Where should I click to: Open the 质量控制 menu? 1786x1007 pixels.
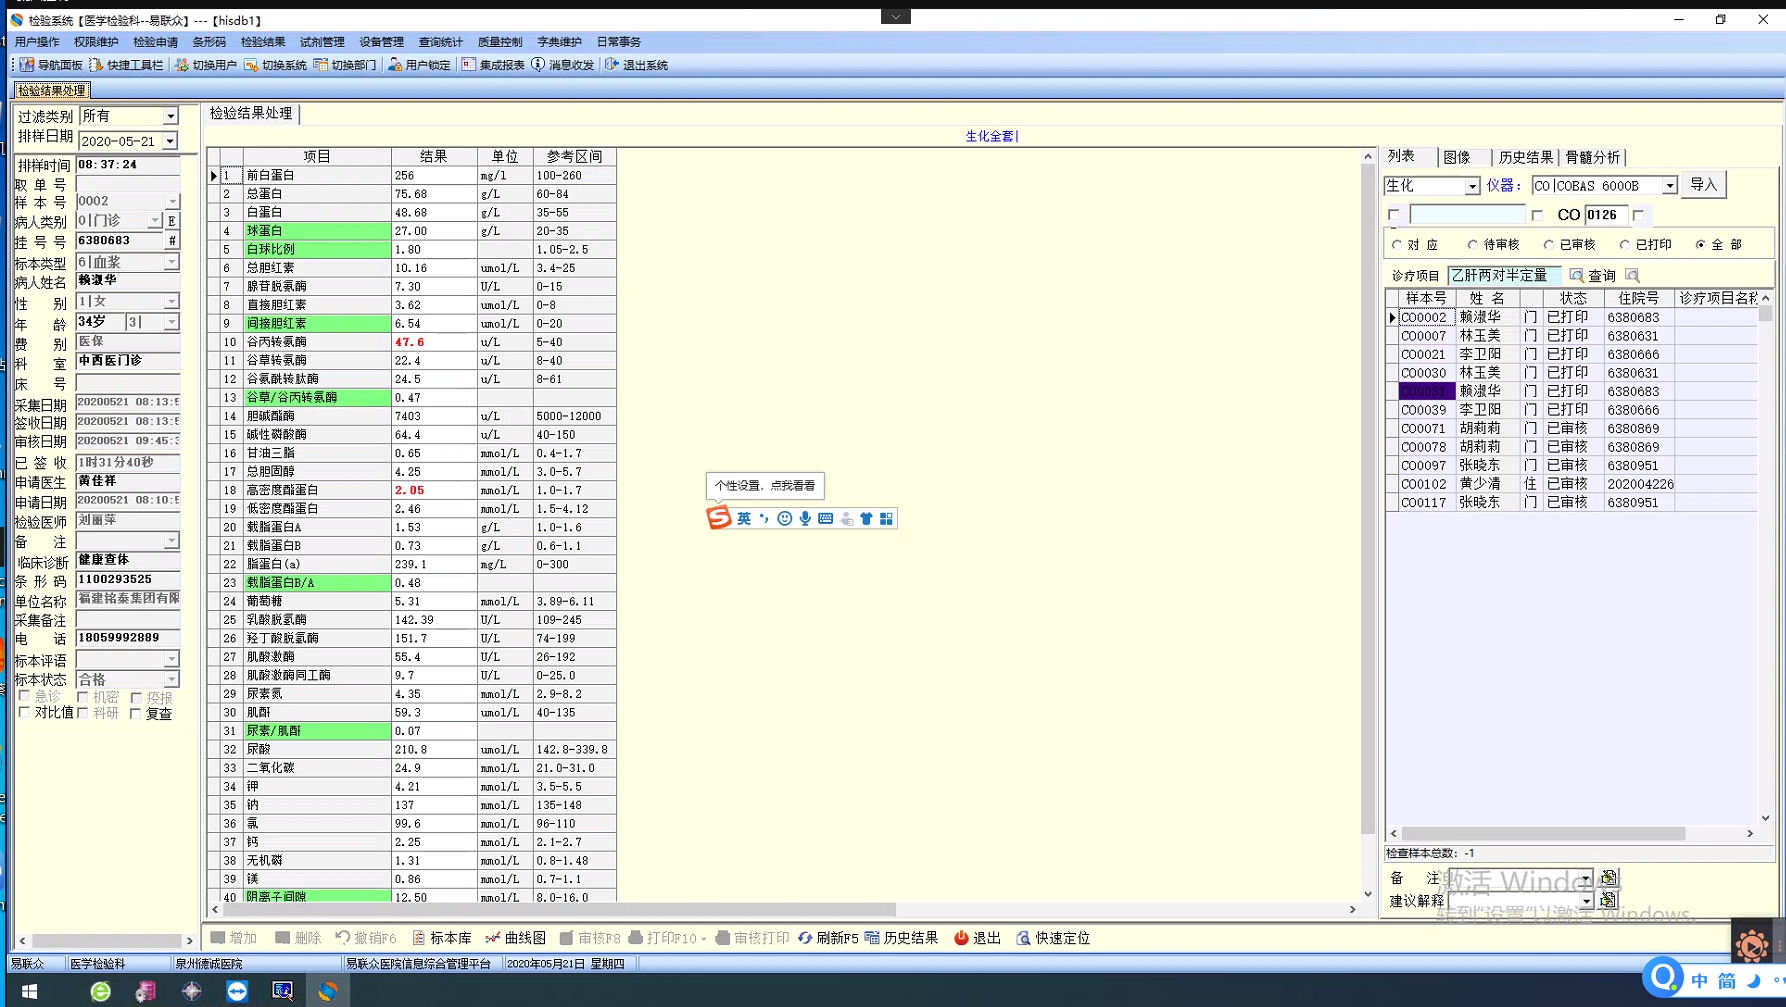point(500,42)
